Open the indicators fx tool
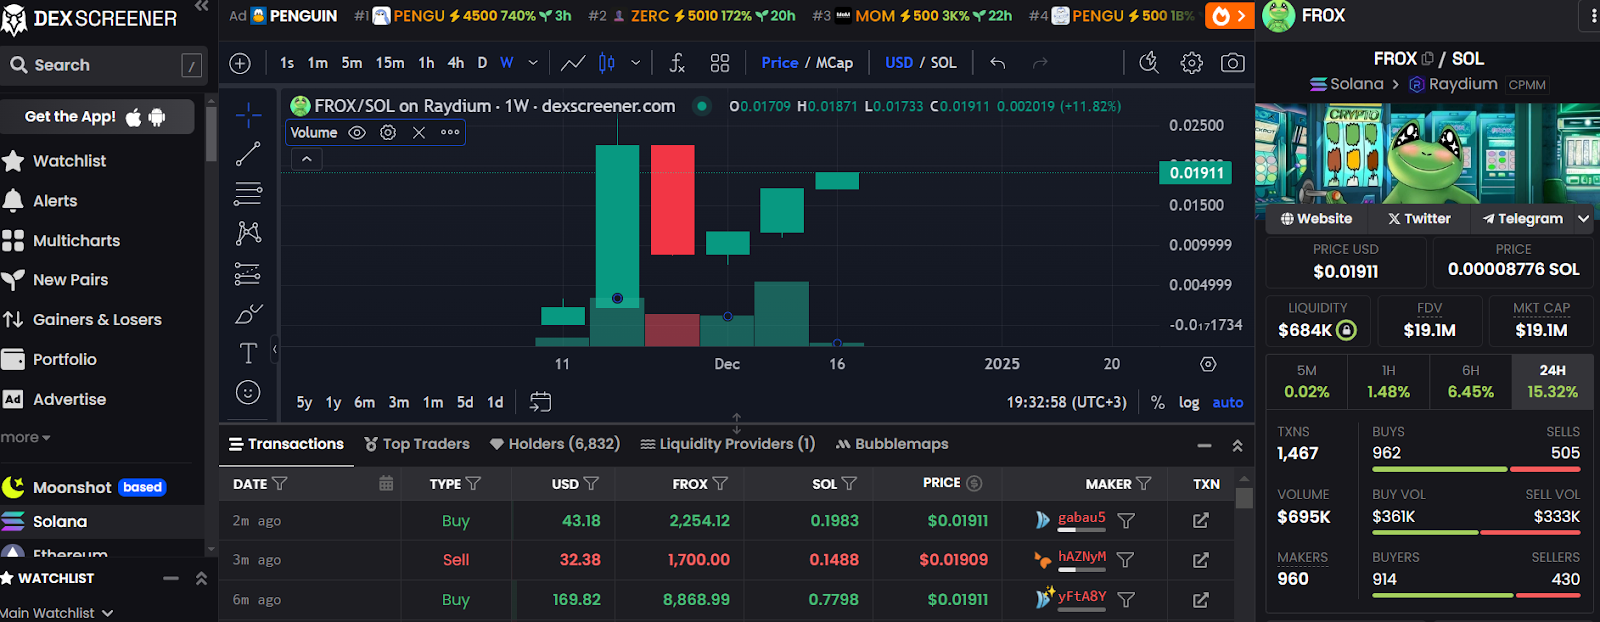The image size is (1600, 622). [x=677, y=63]
